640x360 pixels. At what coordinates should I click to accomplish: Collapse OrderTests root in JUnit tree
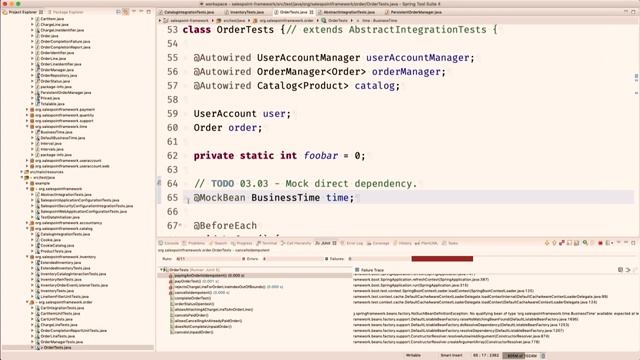click(x=161, y=270)
